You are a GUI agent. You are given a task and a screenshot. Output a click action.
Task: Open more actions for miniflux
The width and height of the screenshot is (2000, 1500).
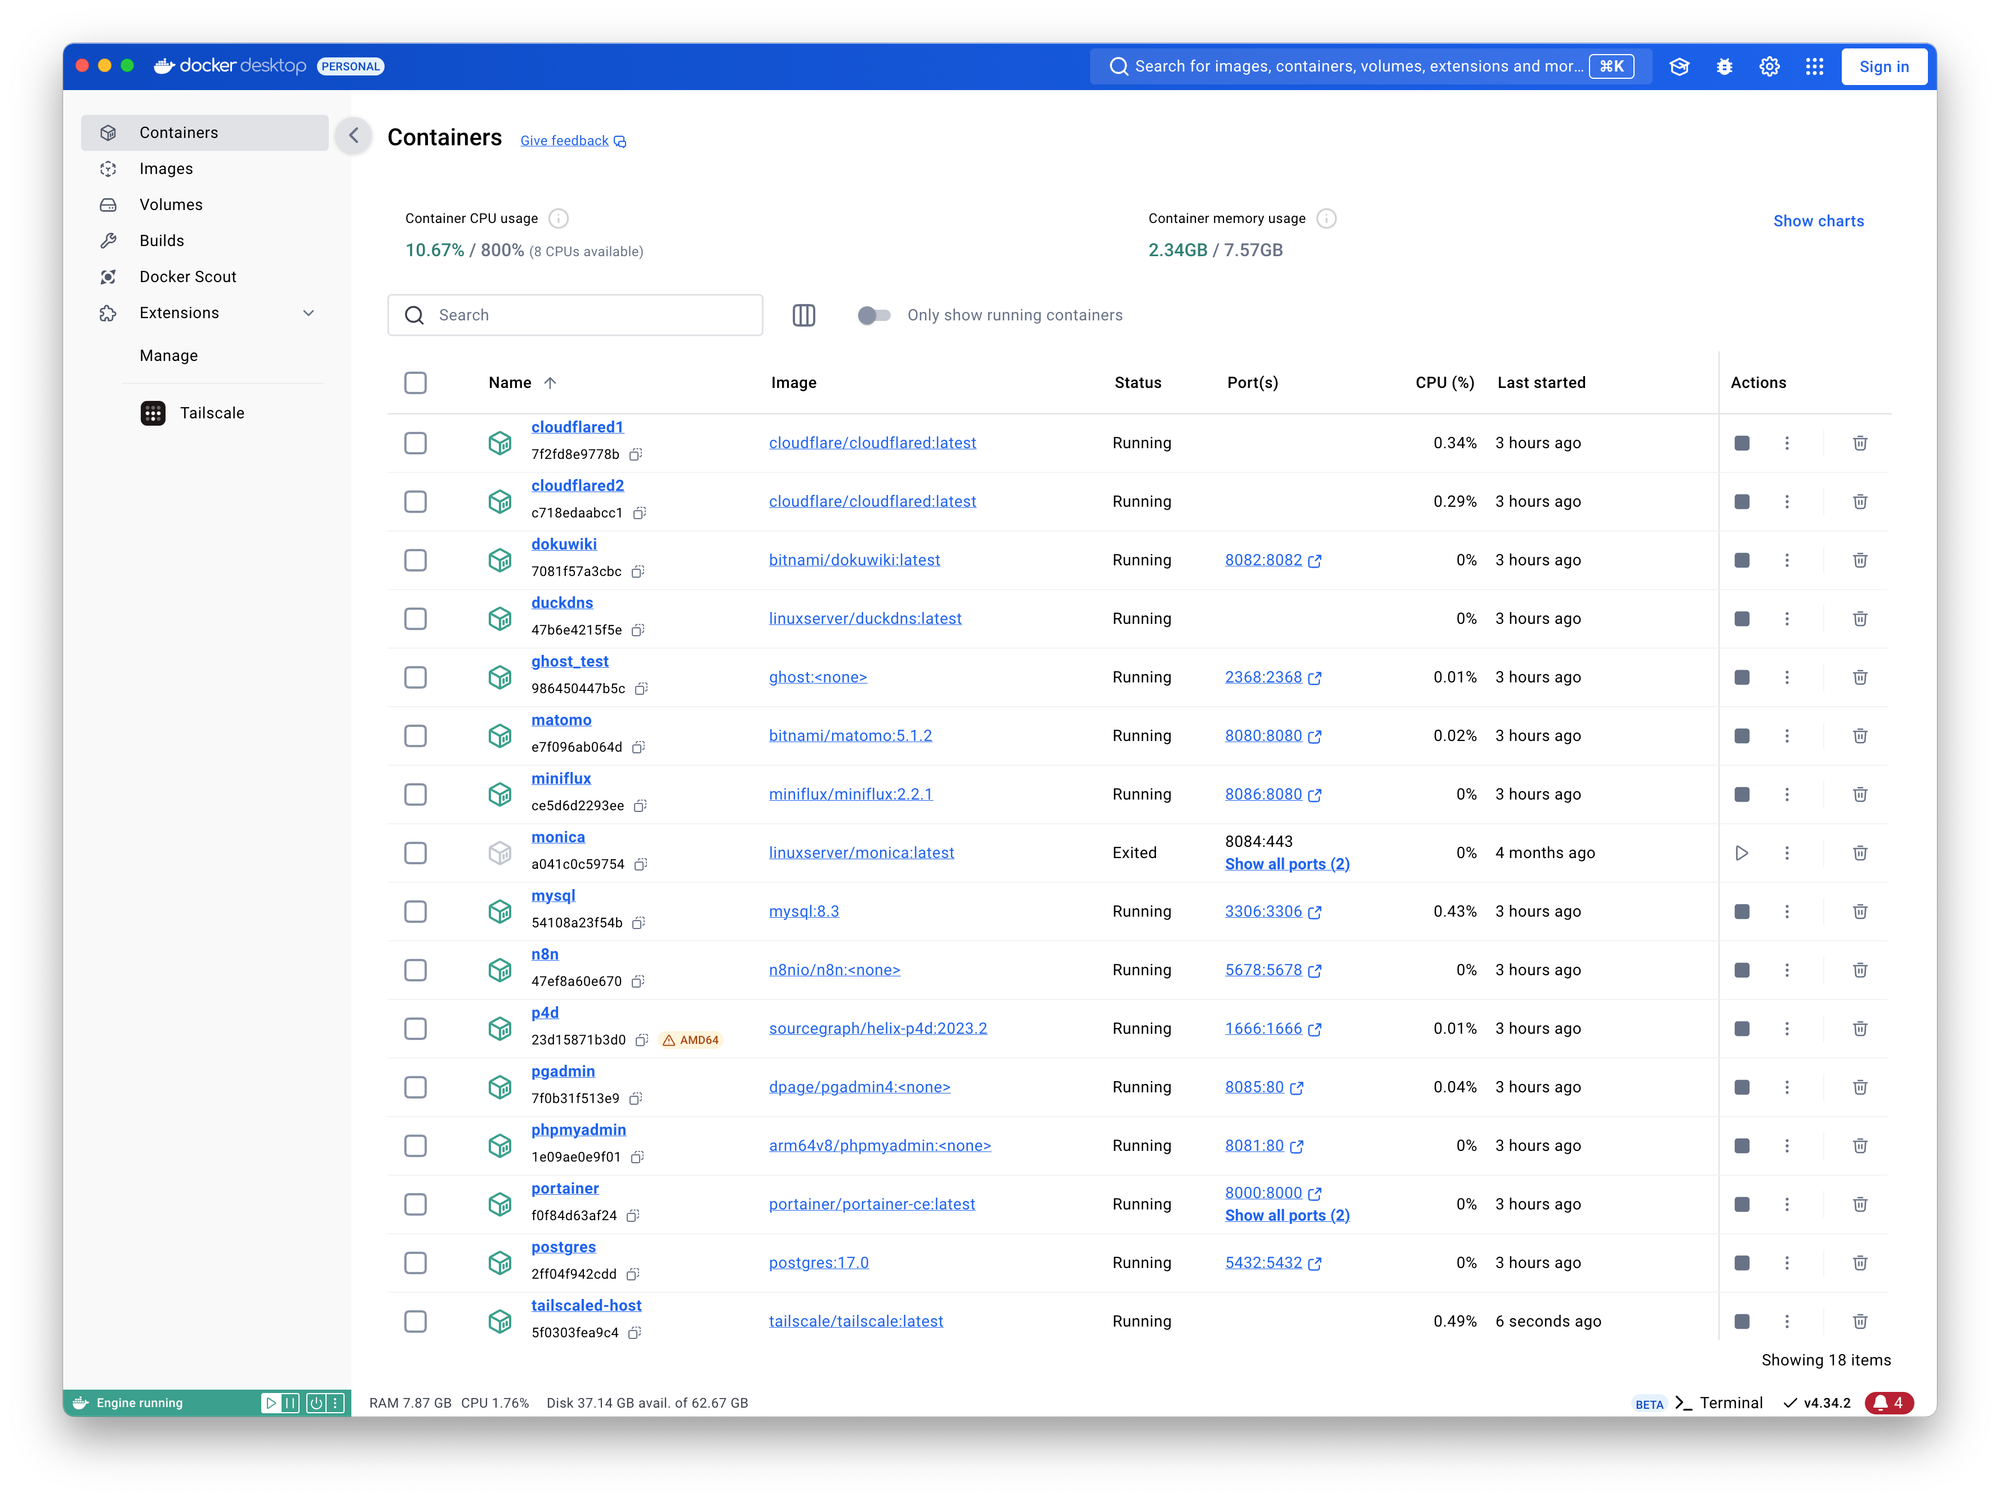click(1787, 794)
